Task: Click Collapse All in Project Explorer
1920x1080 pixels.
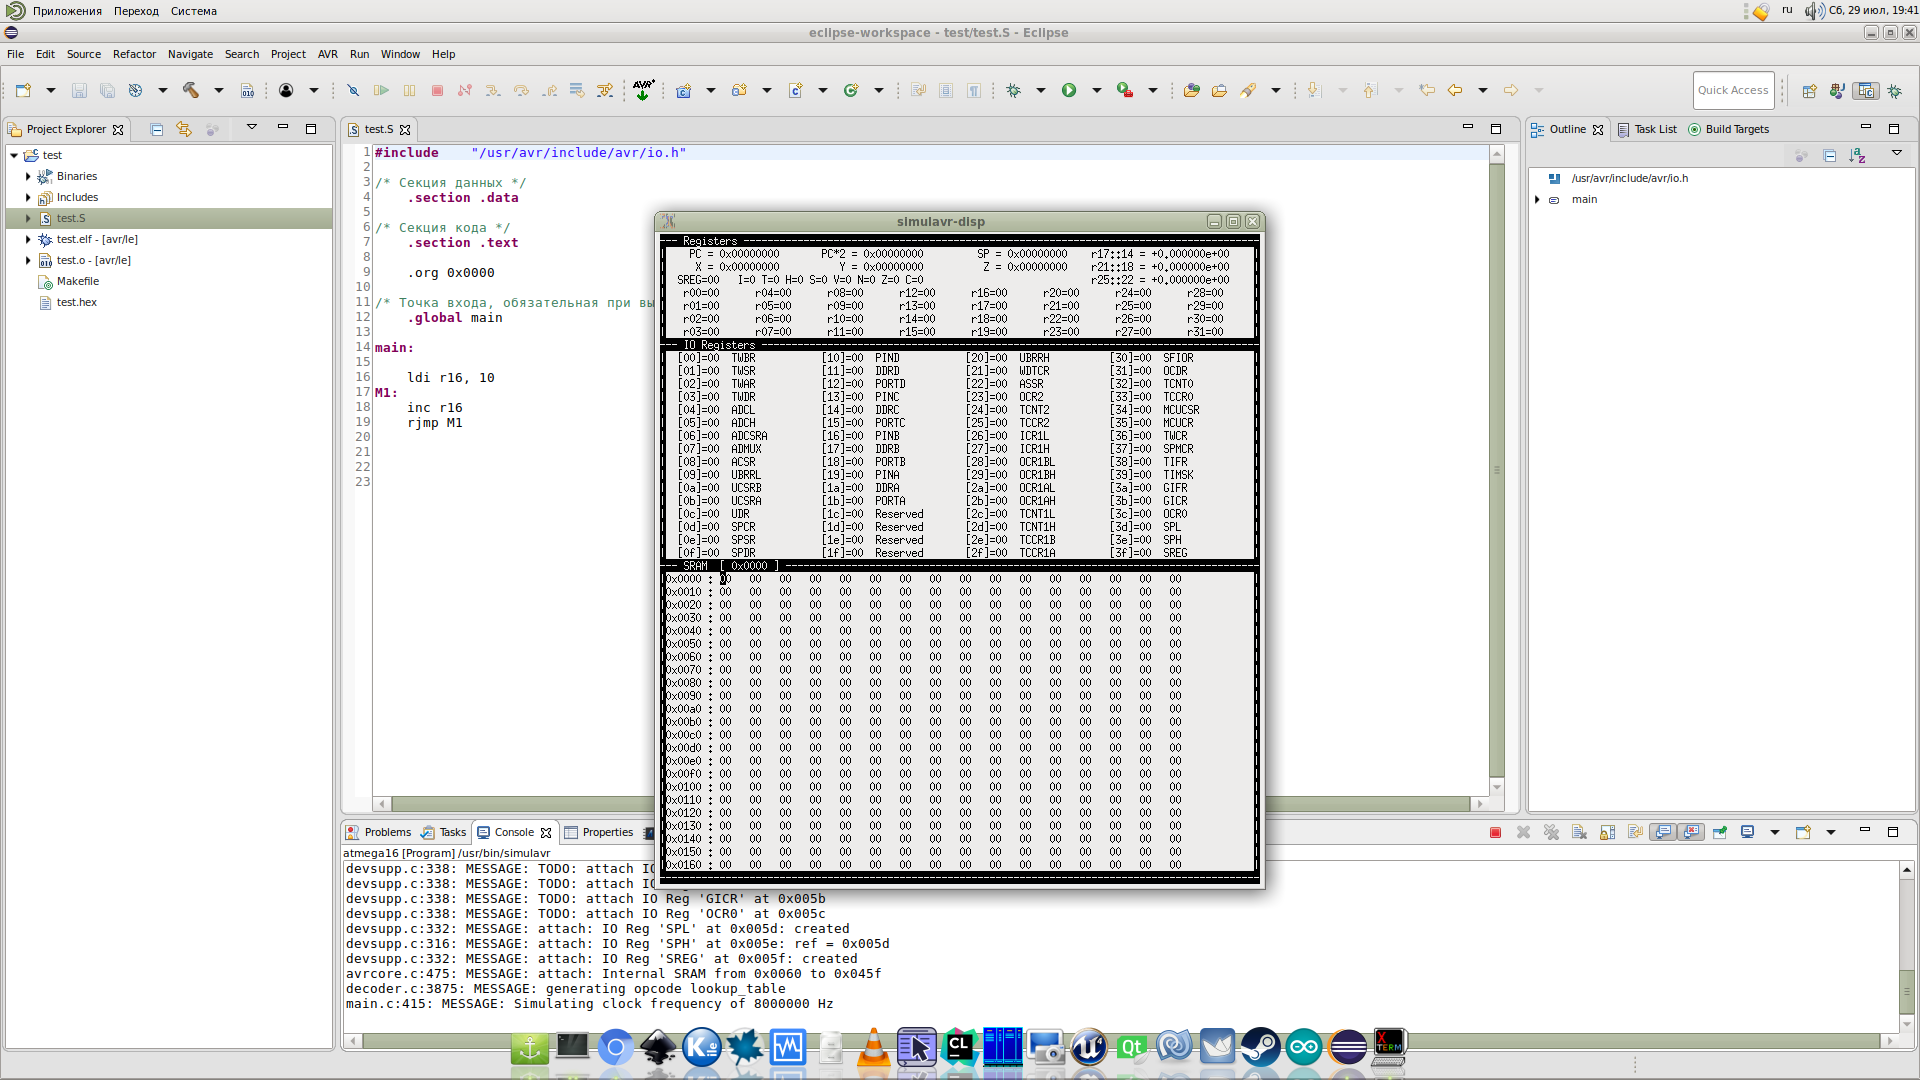Action: 156,129
